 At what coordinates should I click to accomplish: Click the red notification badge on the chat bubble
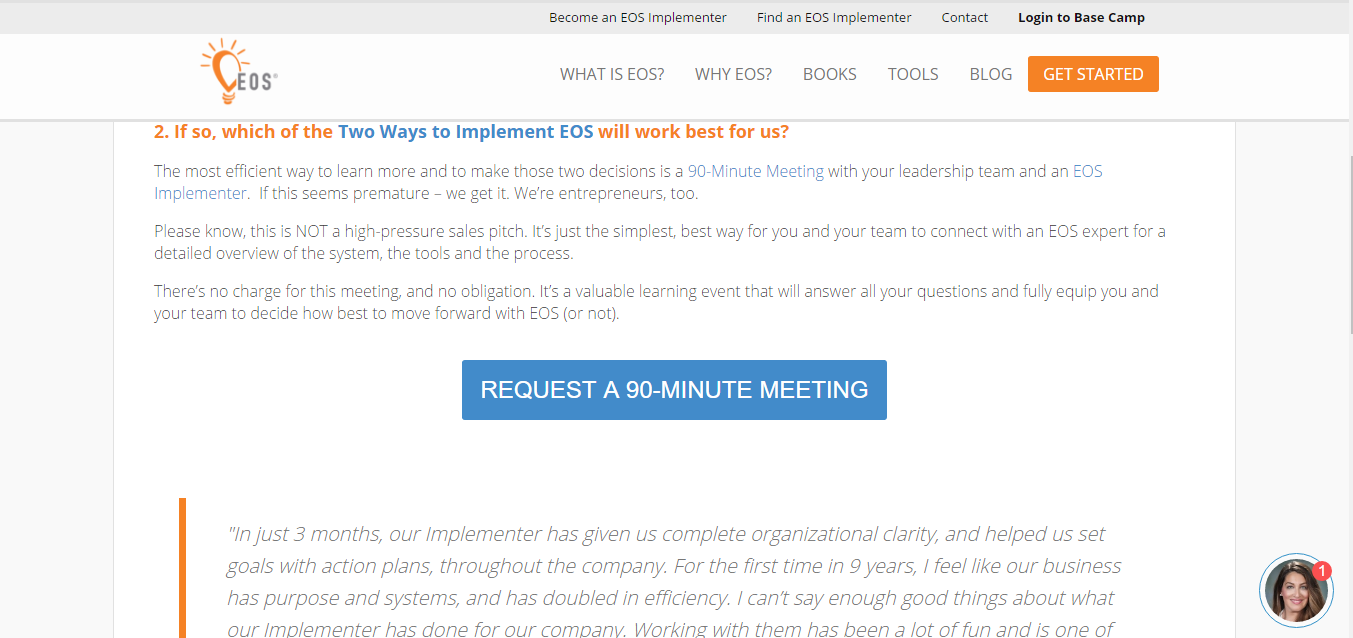[1322, 570]
